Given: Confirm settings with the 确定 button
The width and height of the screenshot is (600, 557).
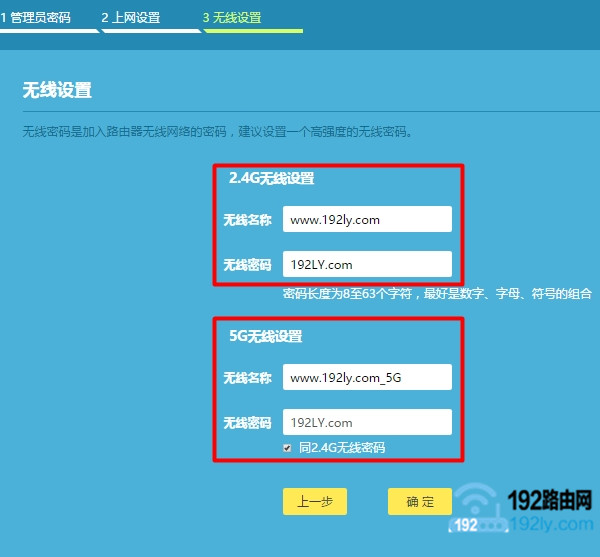Looking at the screenshot, I should tap(419, 502).
